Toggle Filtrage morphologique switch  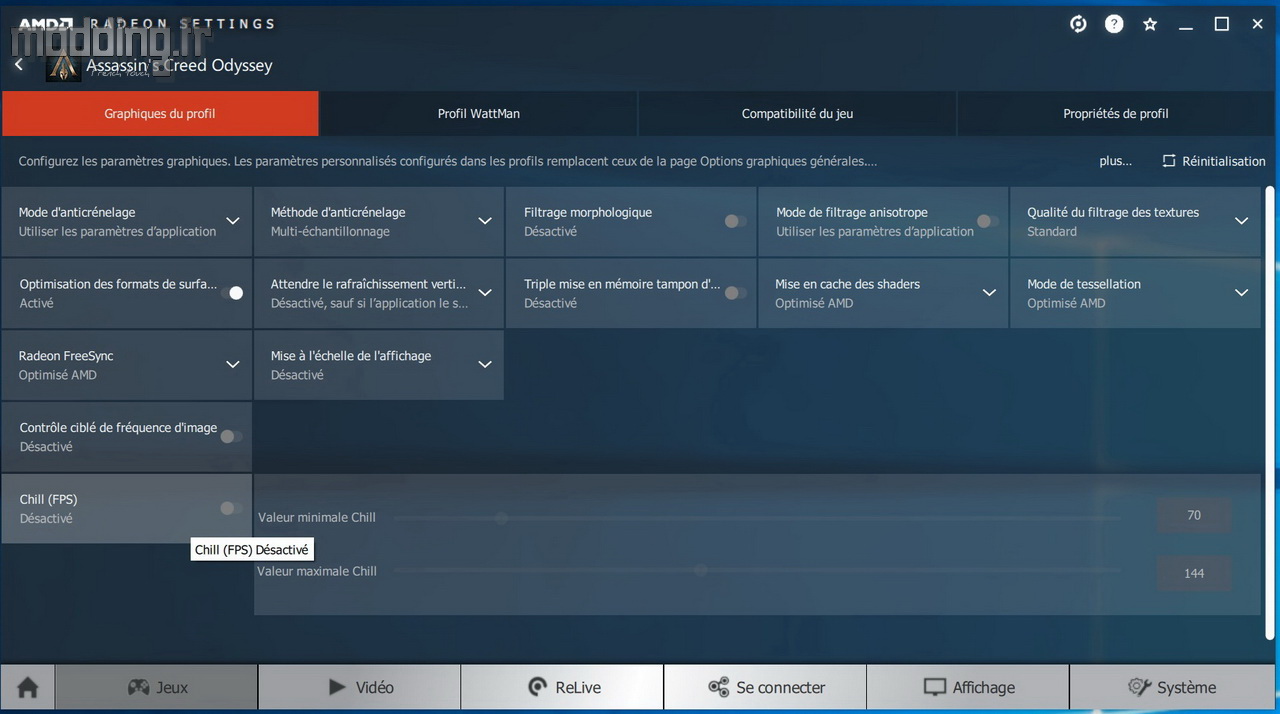735,221
